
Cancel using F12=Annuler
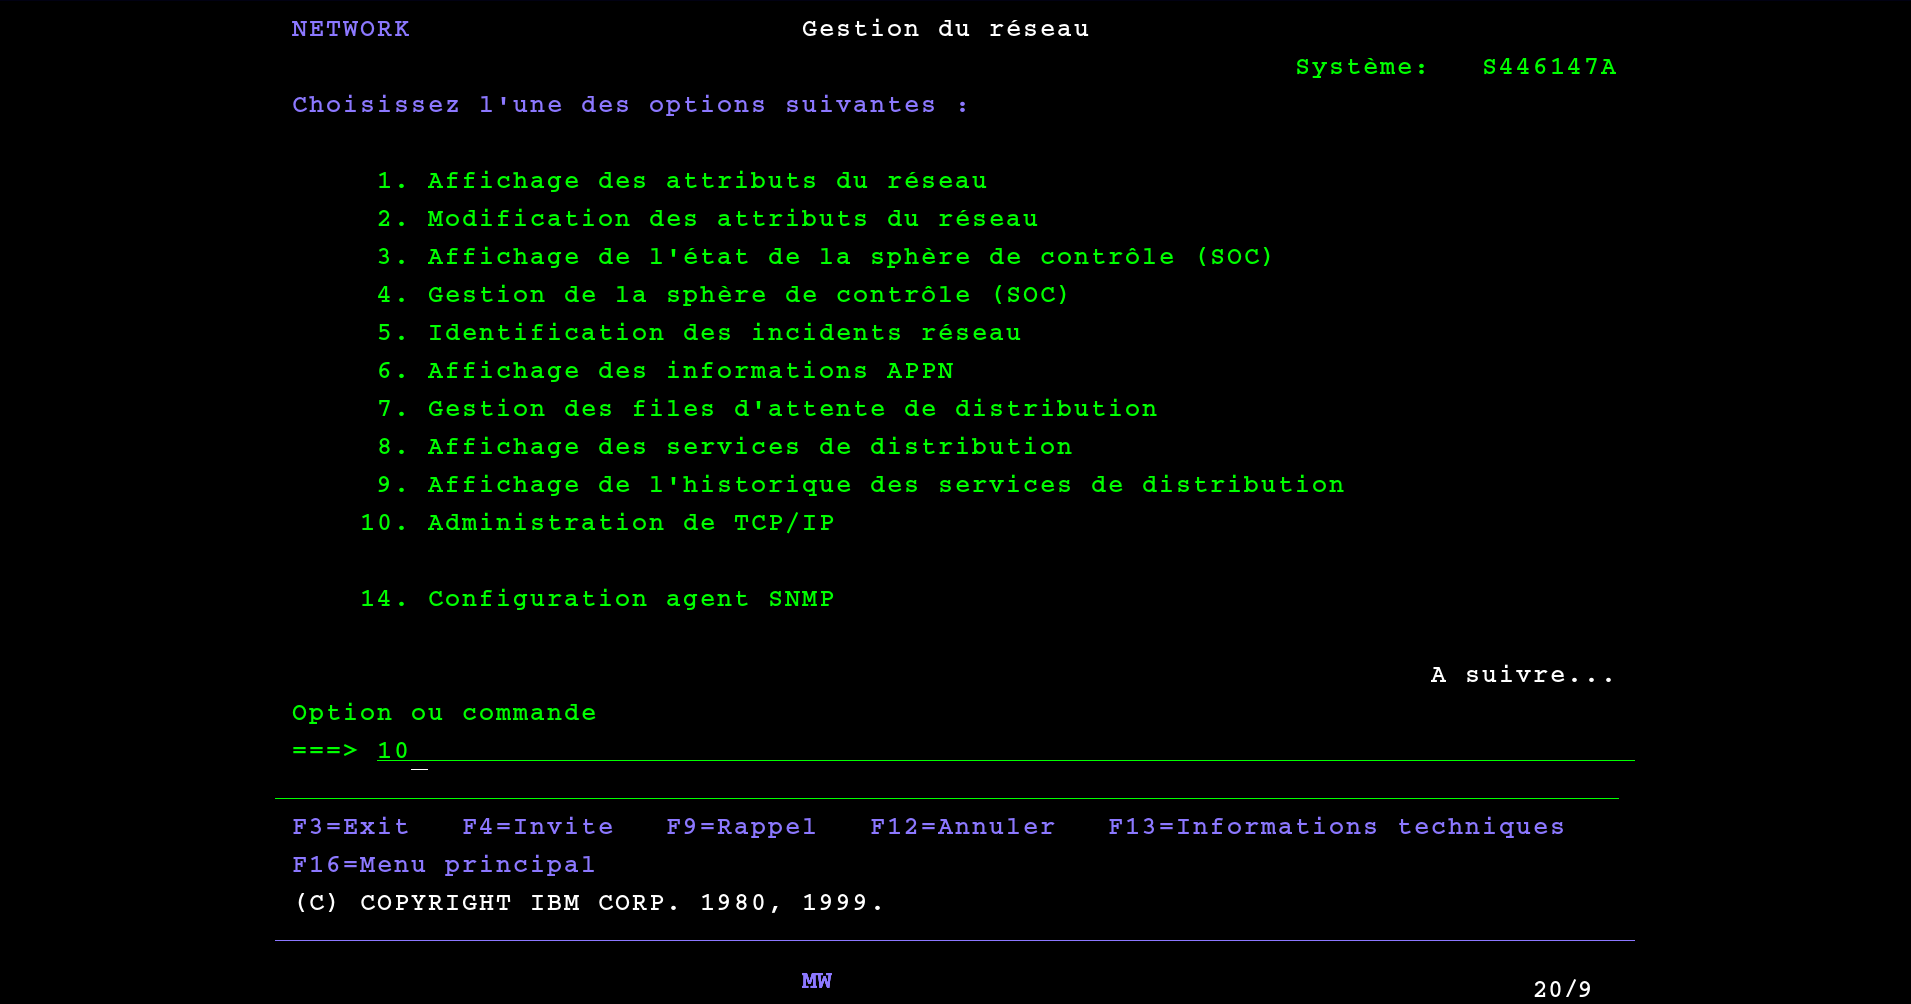pyautogui.click(x=962, y=827)
